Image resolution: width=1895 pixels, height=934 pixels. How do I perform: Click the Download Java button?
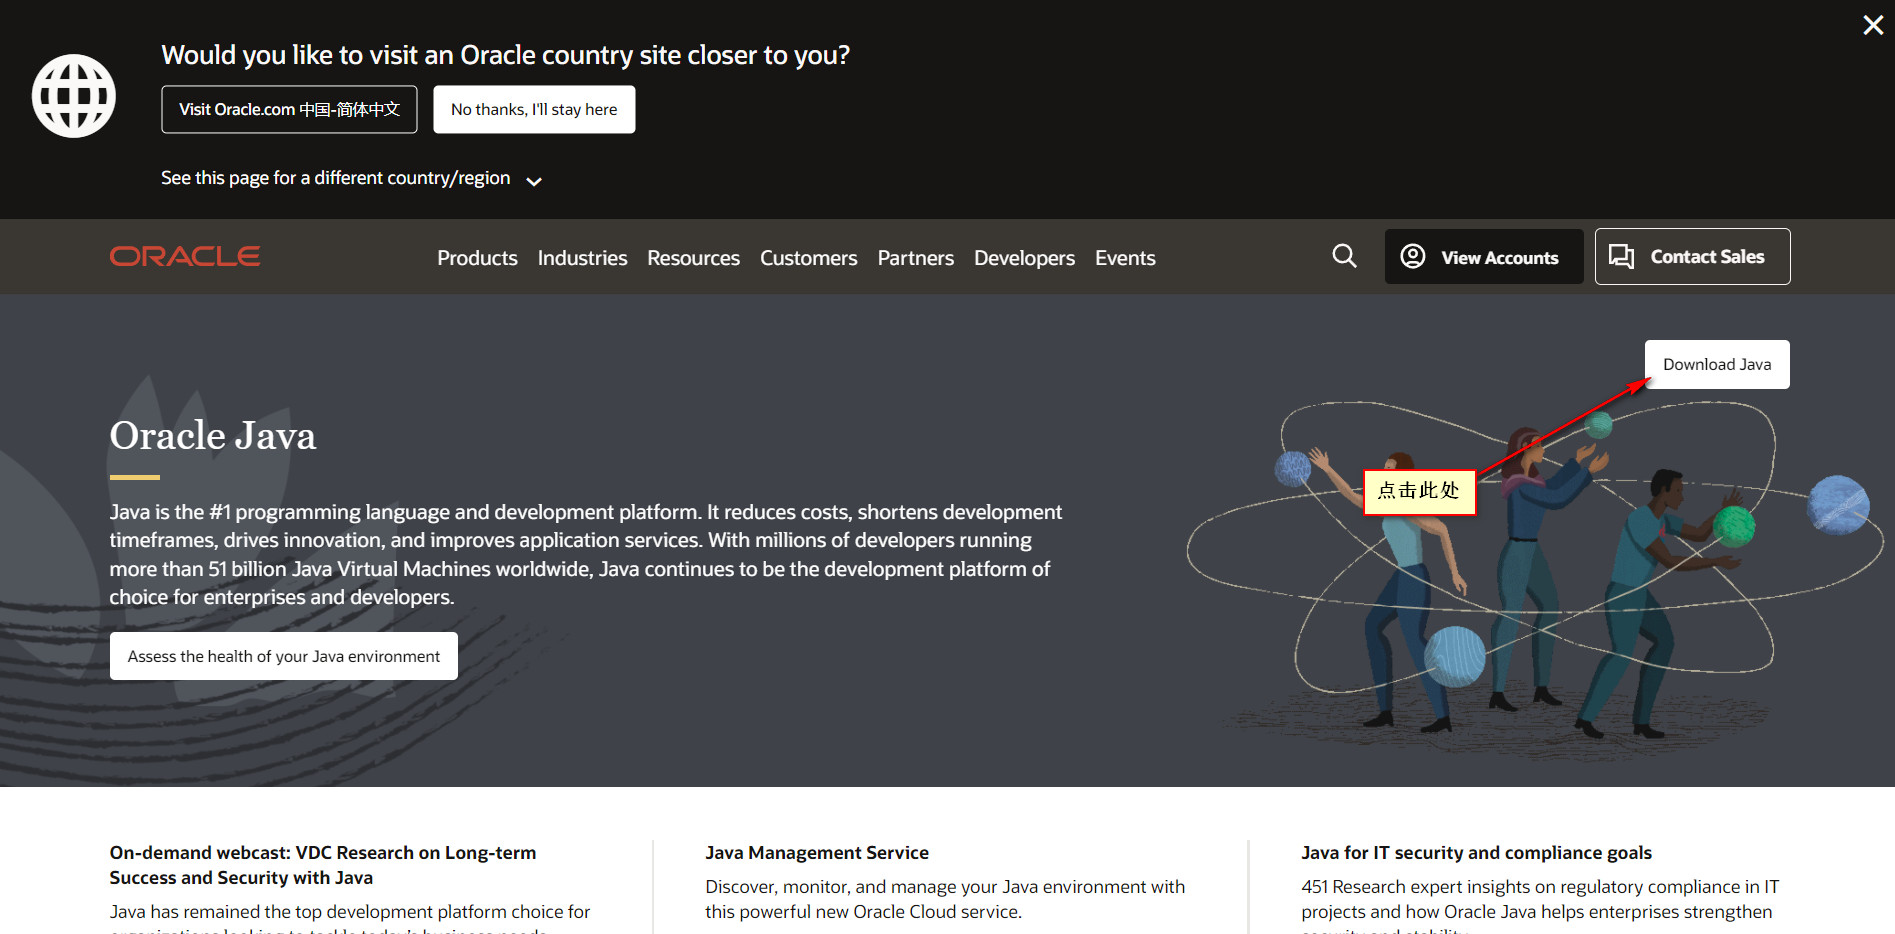click(x=1717, y=365)
